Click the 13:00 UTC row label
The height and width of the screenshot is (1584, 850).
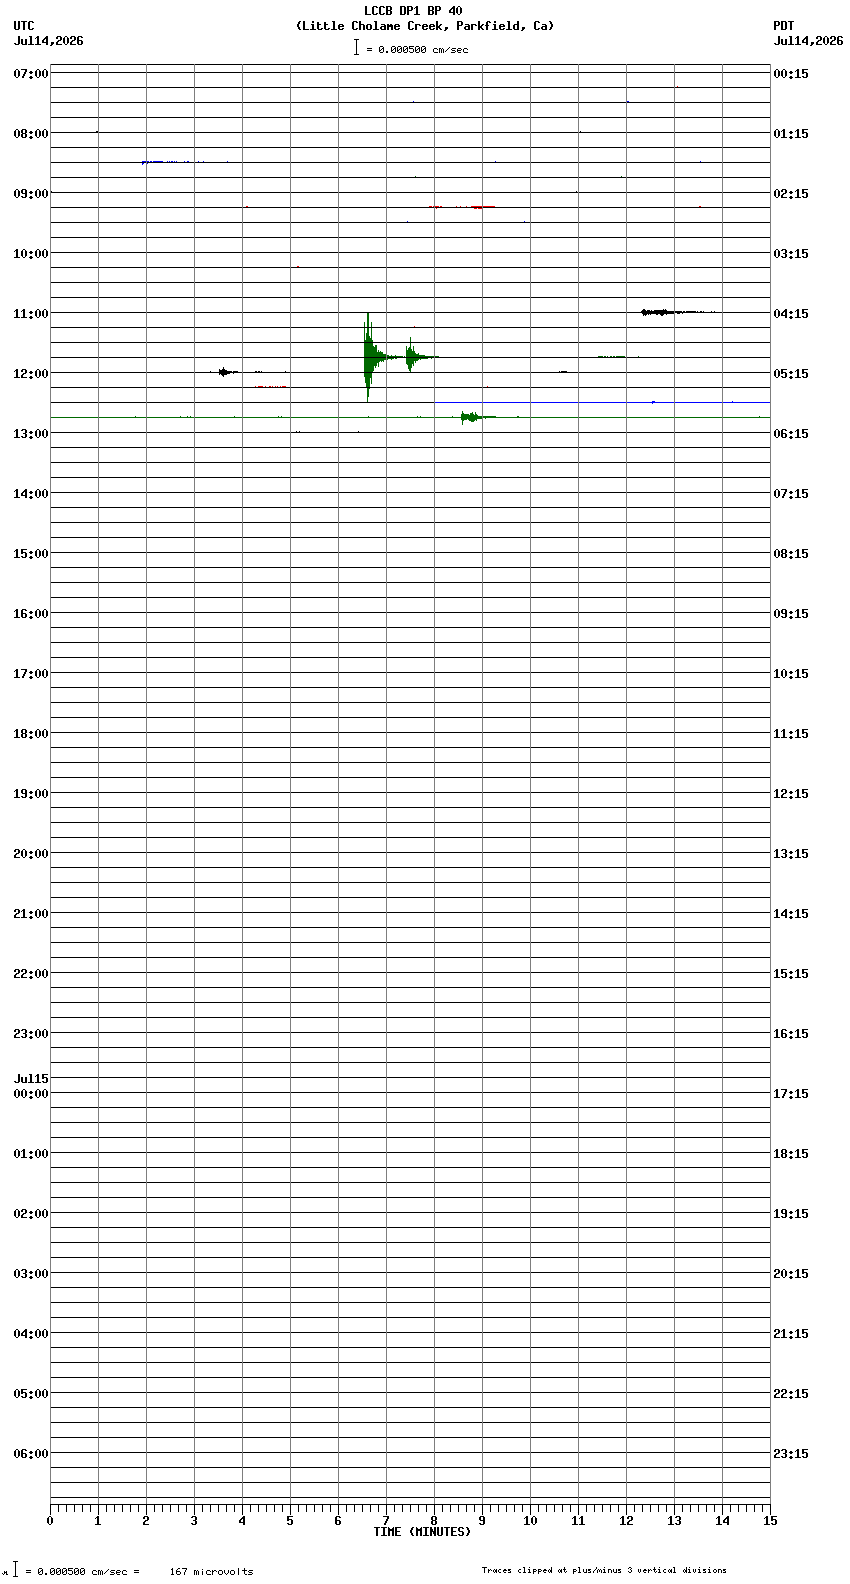point(30,434)
